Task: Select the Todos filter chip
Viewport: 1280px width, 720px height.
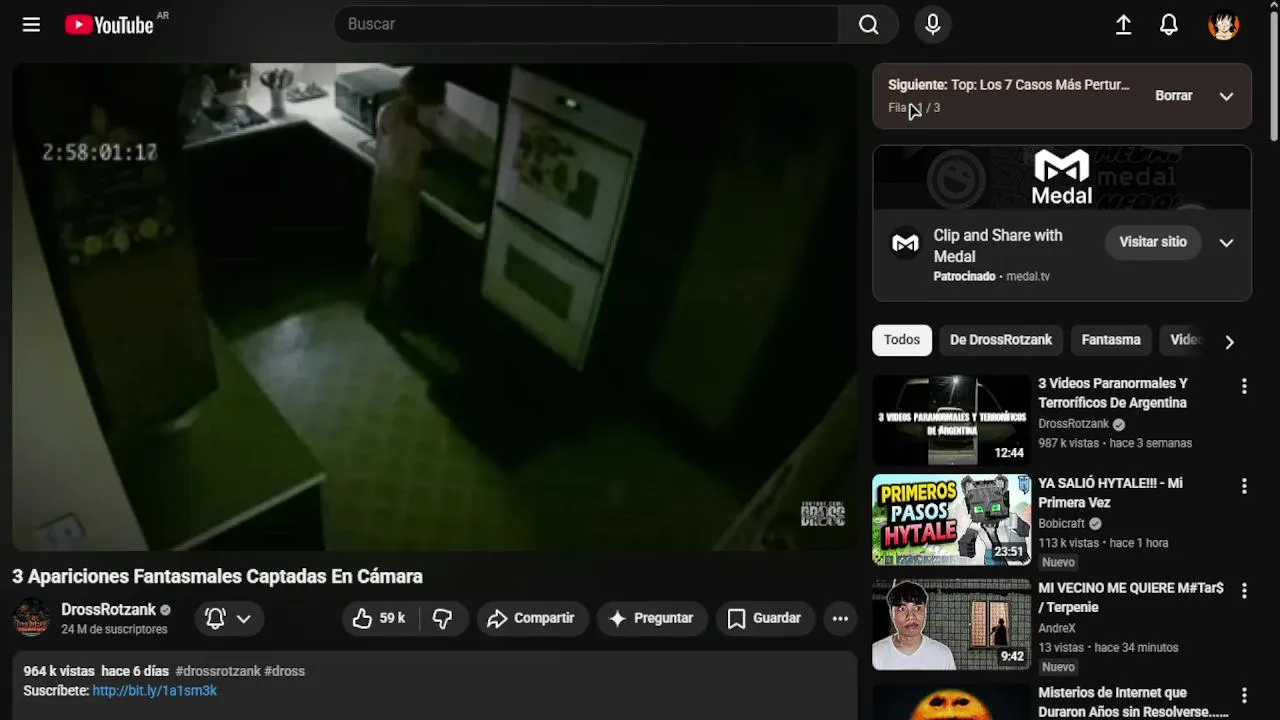Action: pos(902,340)
